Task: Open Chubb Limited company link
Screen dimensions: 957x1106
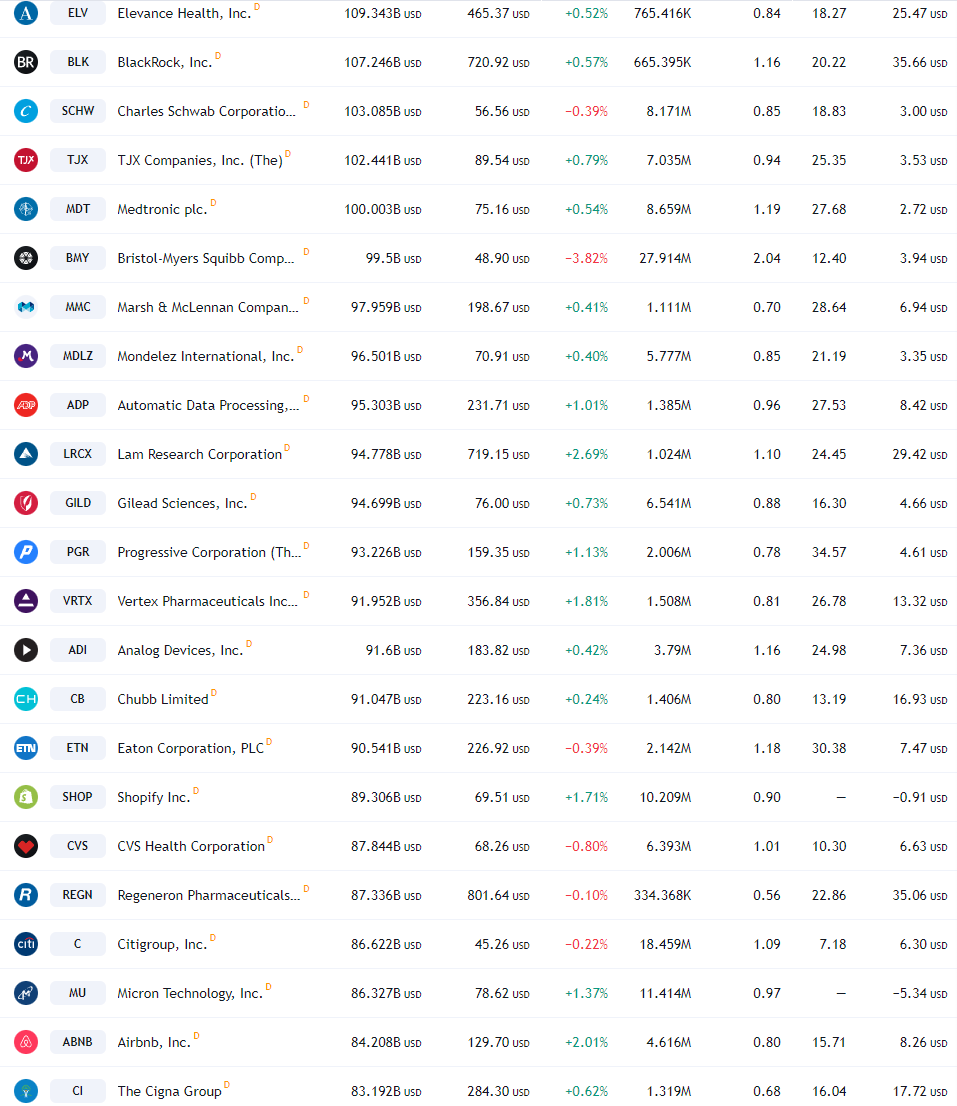Action: (163, 700)
